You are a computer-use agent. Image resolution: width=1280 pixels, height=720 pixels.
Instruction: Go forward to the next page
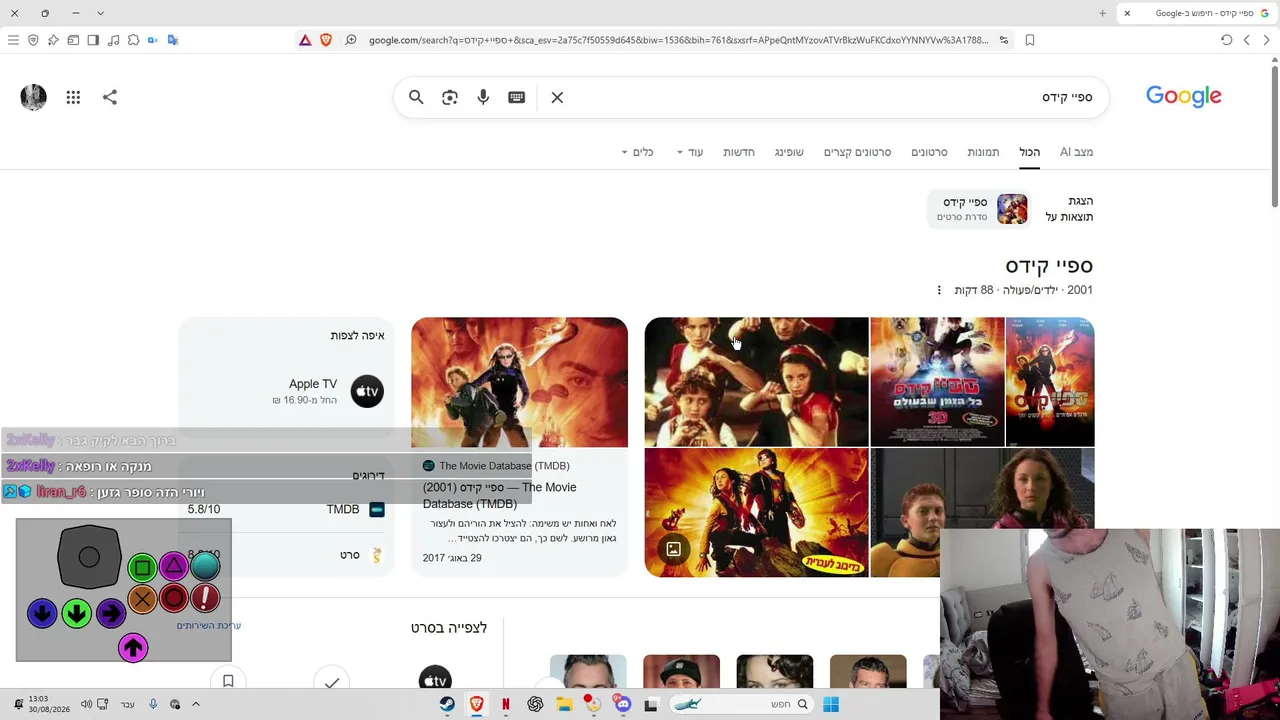1246,40
